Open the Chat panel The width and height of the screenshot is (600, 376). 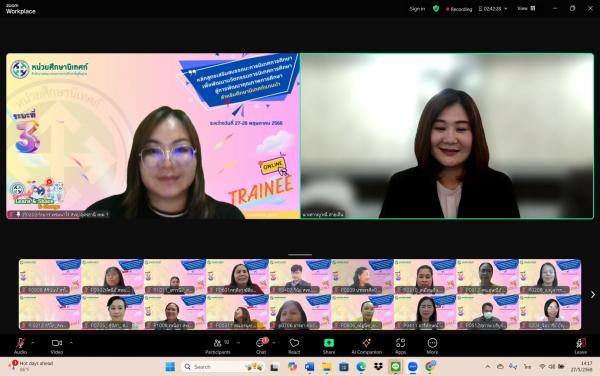261,346
